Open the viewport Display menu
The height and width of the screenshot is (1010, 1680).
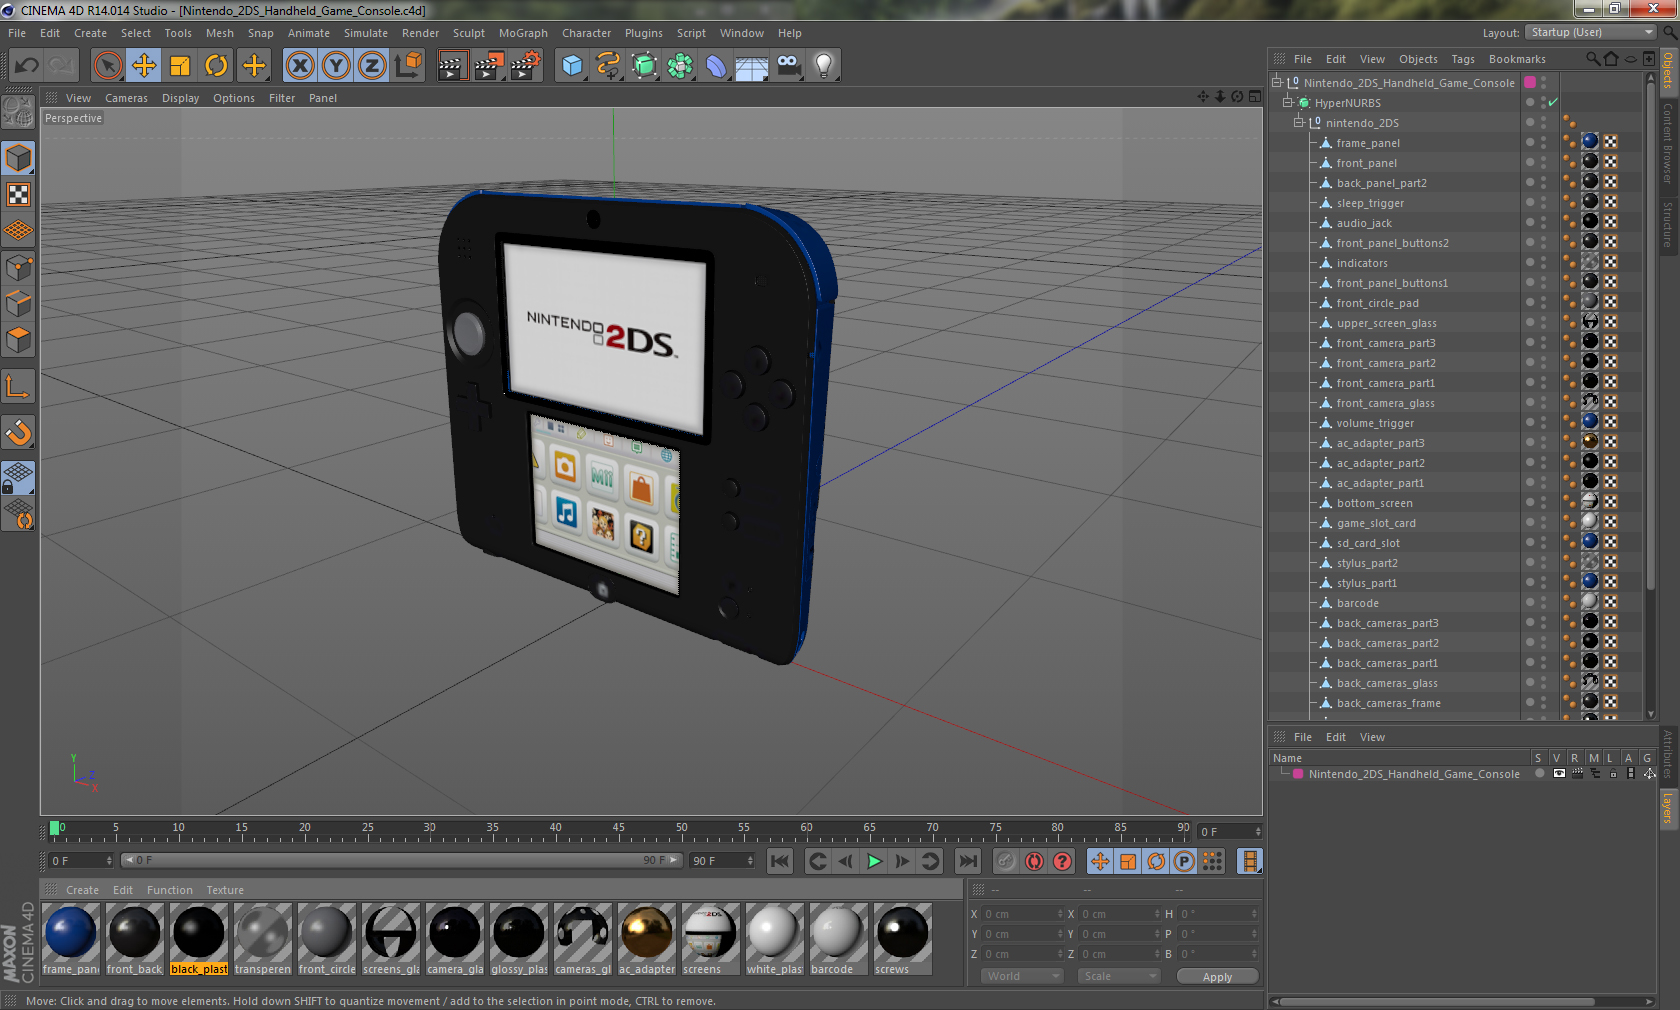[180, 98]
